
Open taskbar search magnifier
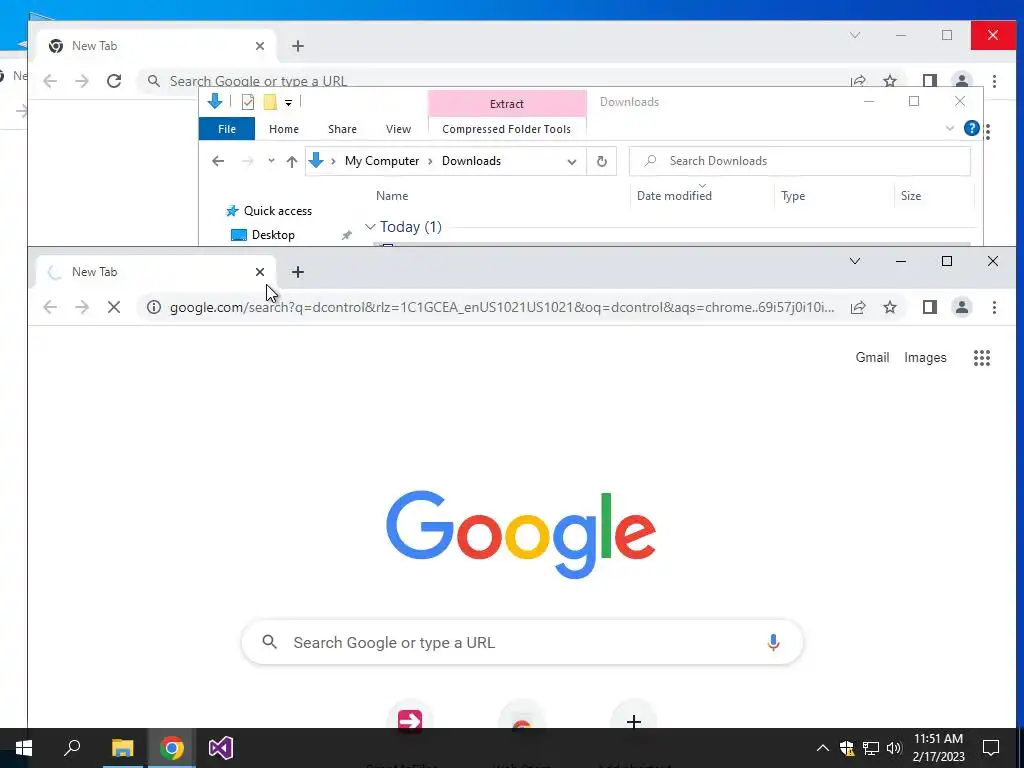point(72,748)
